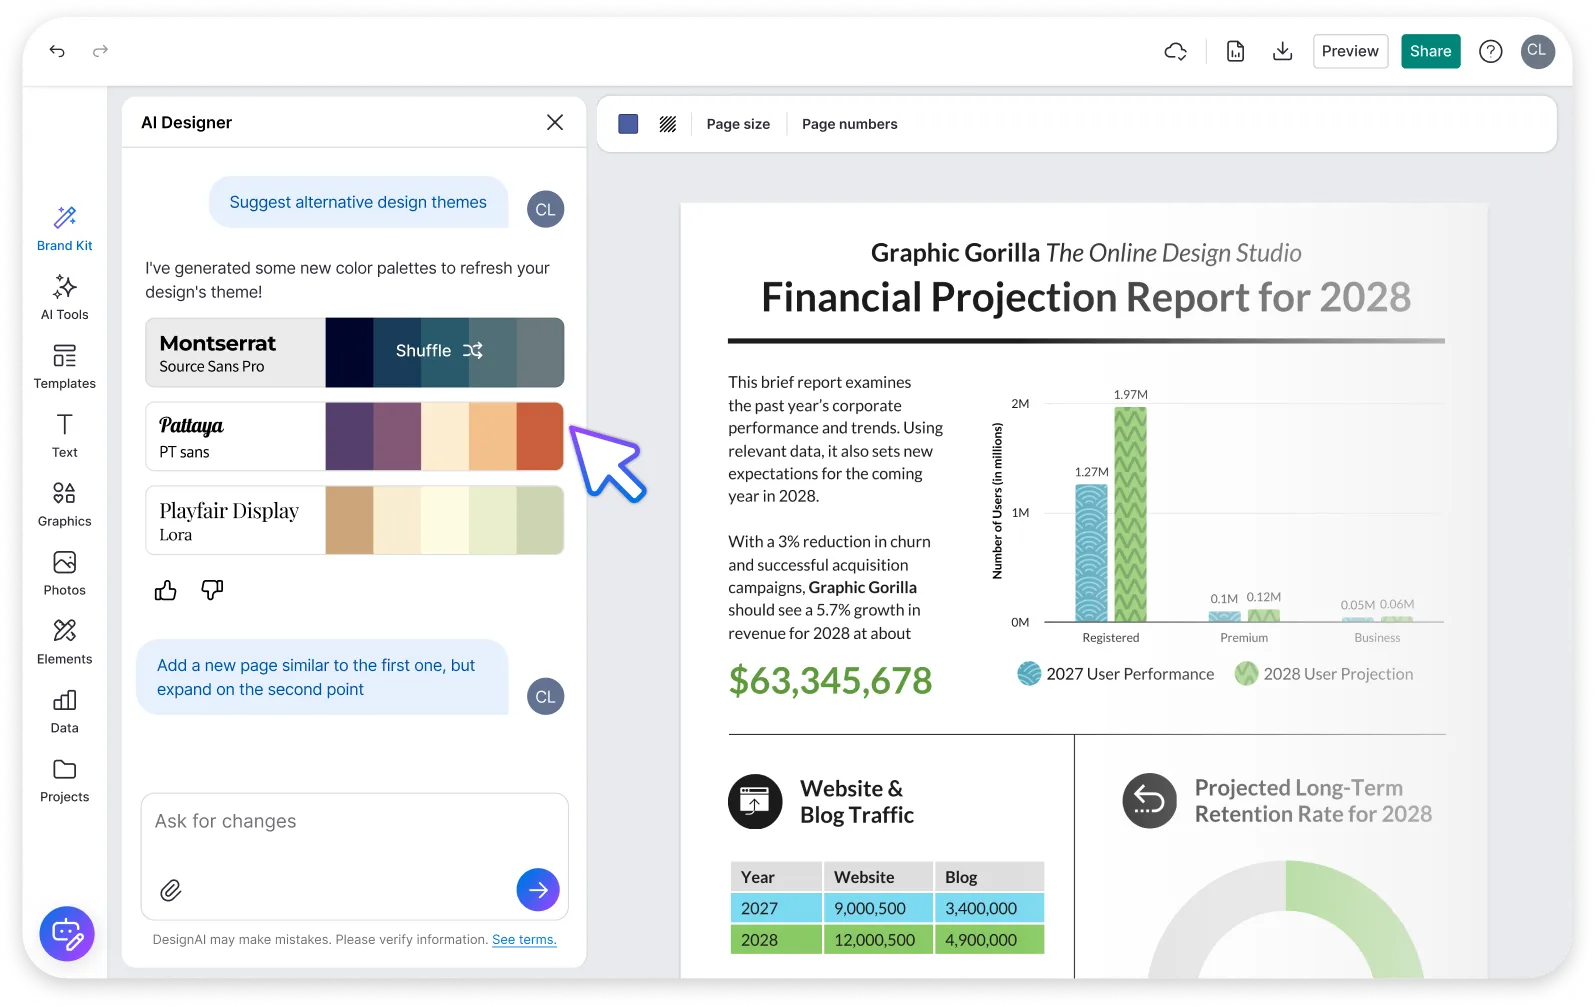Send message with the blue arrow button
Image resolution: width=1596 pixels, height=1007 pixels.
[538, 890]
